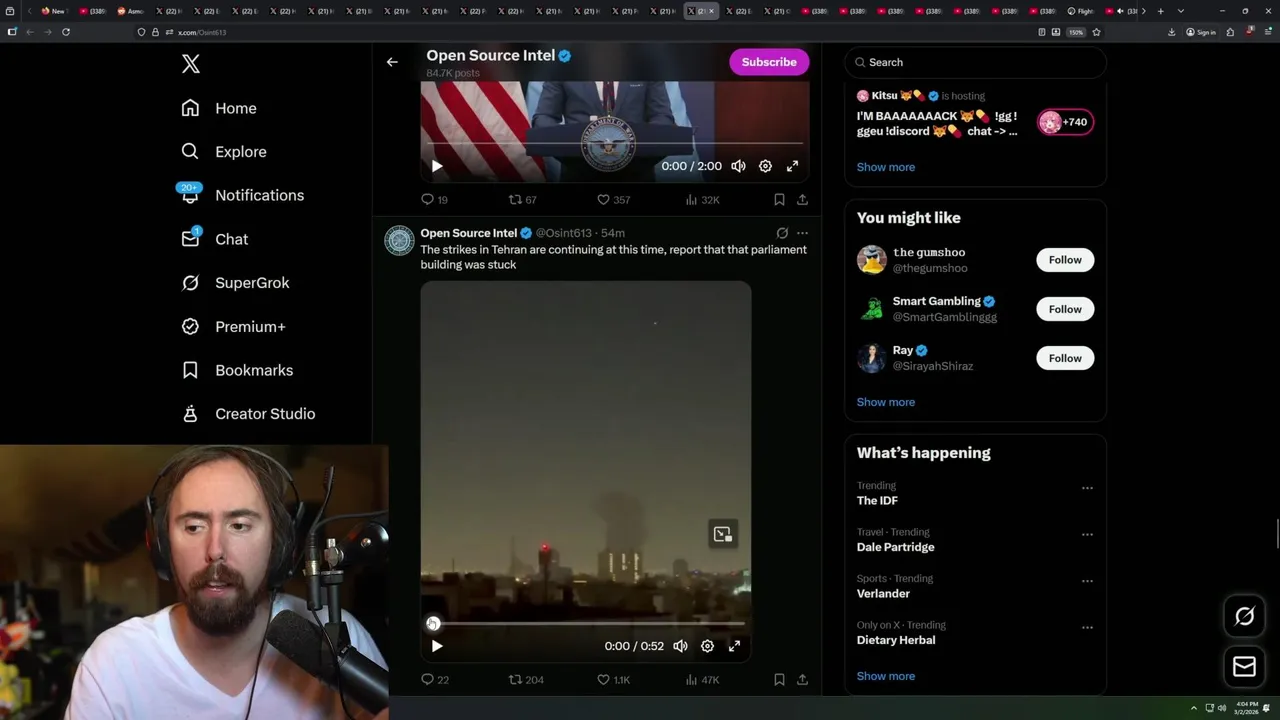Viewport: 1280px width, 720px height.
Task: Share the post with 357 likes
Action: coord(802,200)
